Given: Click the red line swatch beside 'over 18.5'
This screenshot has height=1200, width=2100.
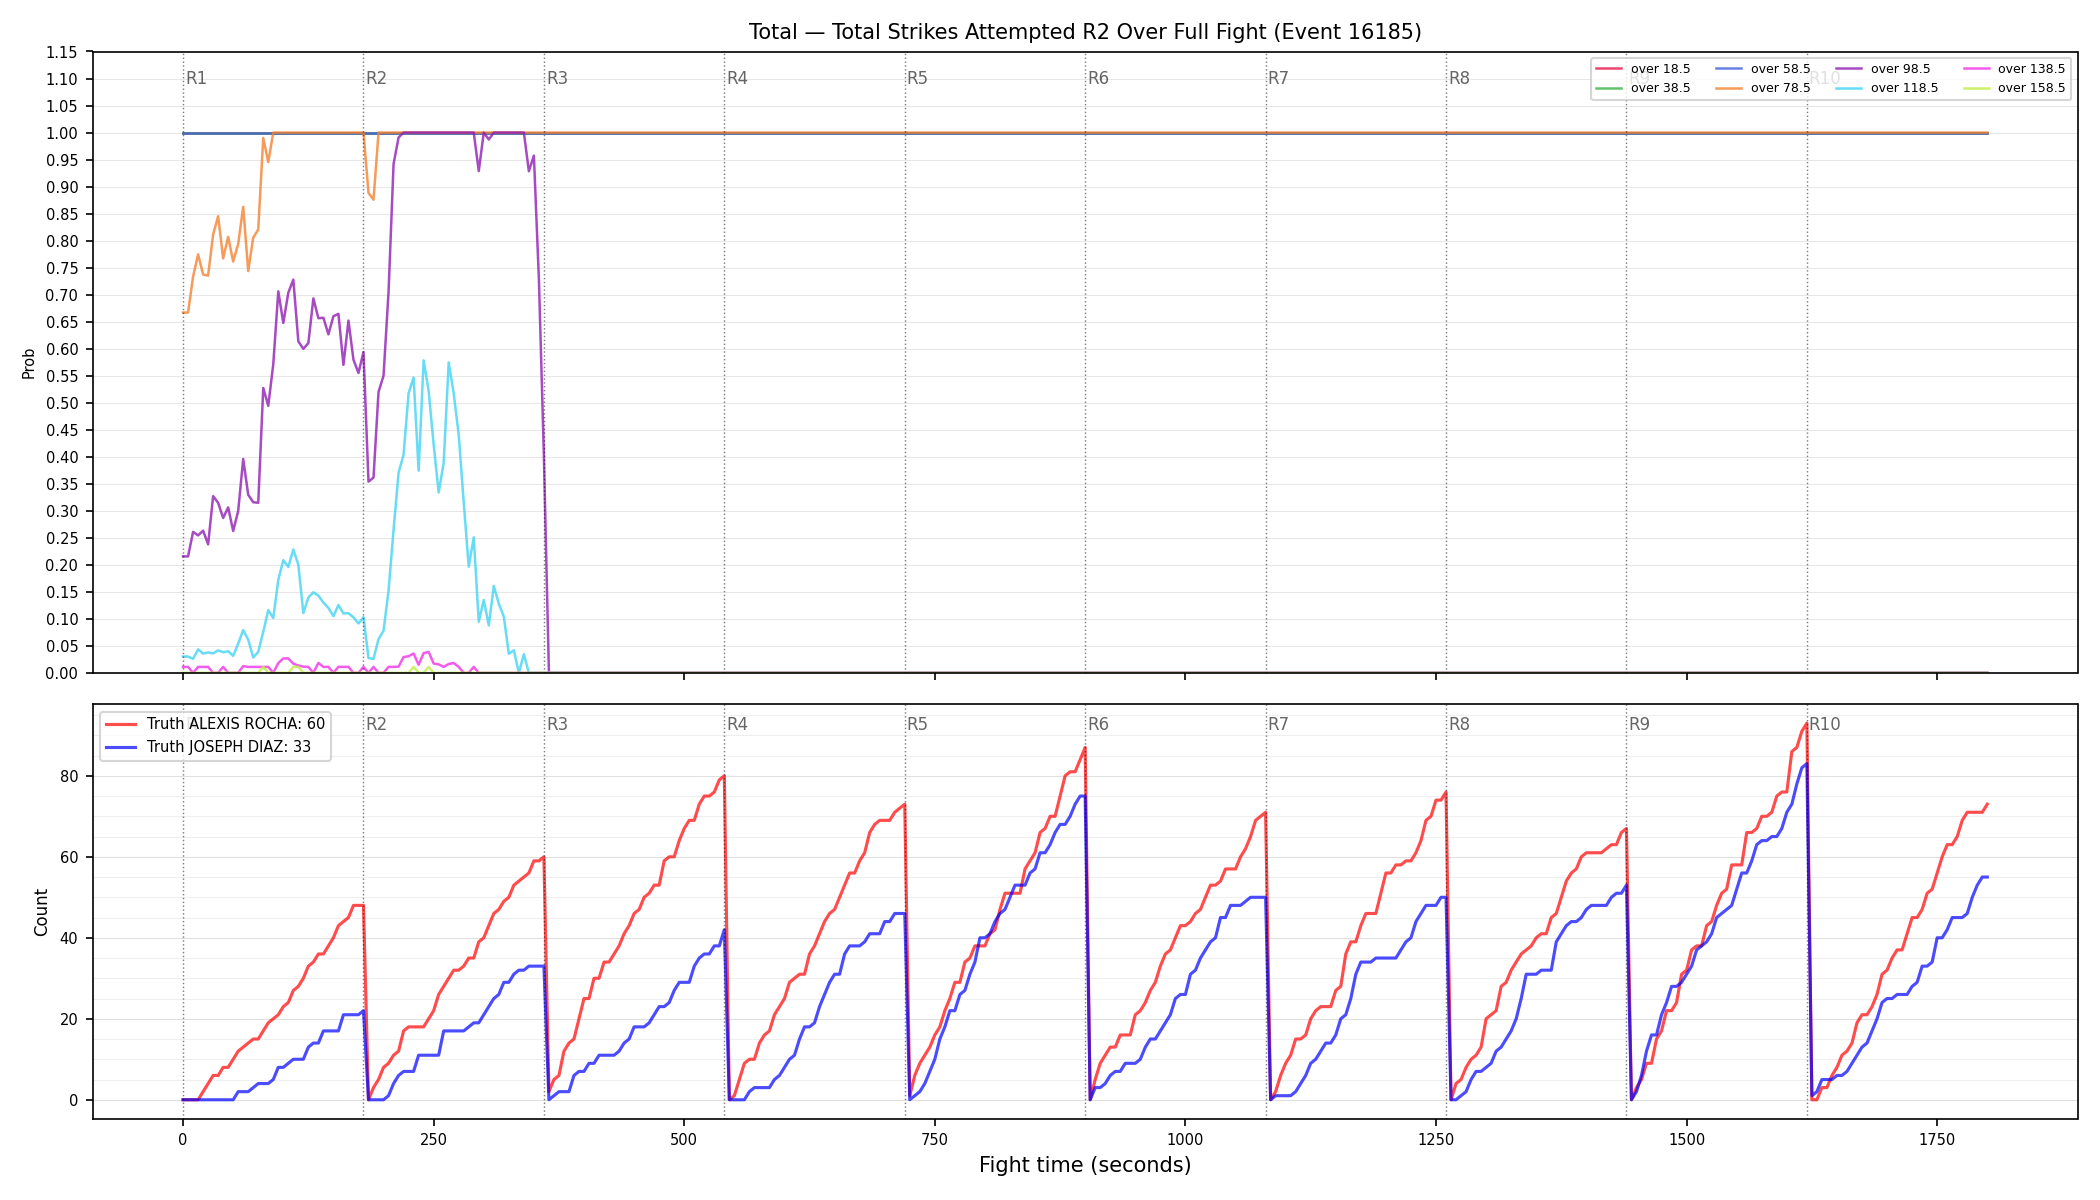Looking at the screenshot, I should [1609, 69].
